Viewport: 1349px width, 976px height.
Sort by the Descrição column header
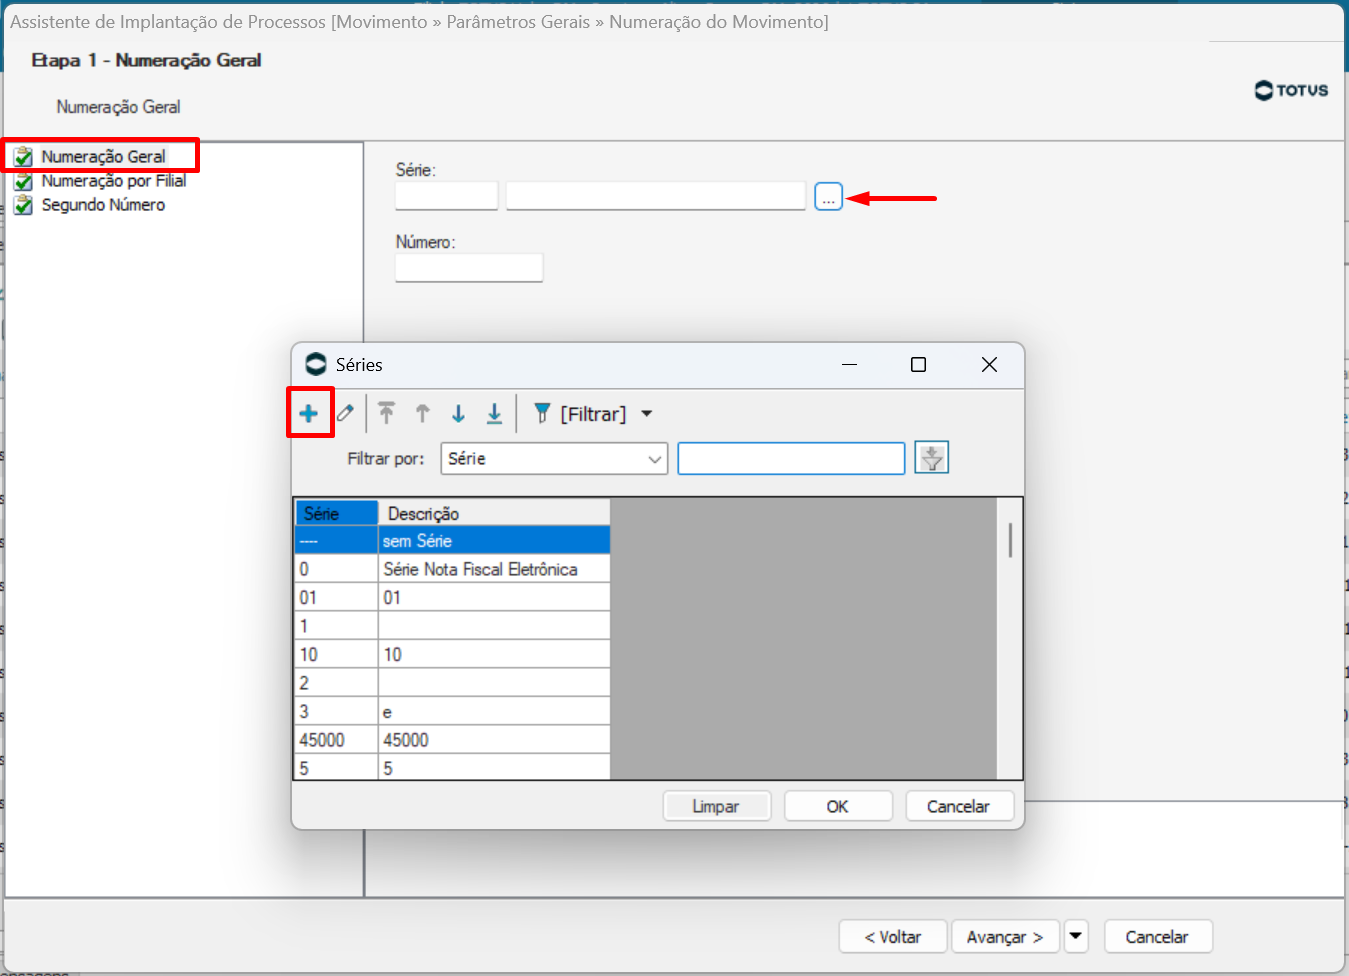click(494, 513)
